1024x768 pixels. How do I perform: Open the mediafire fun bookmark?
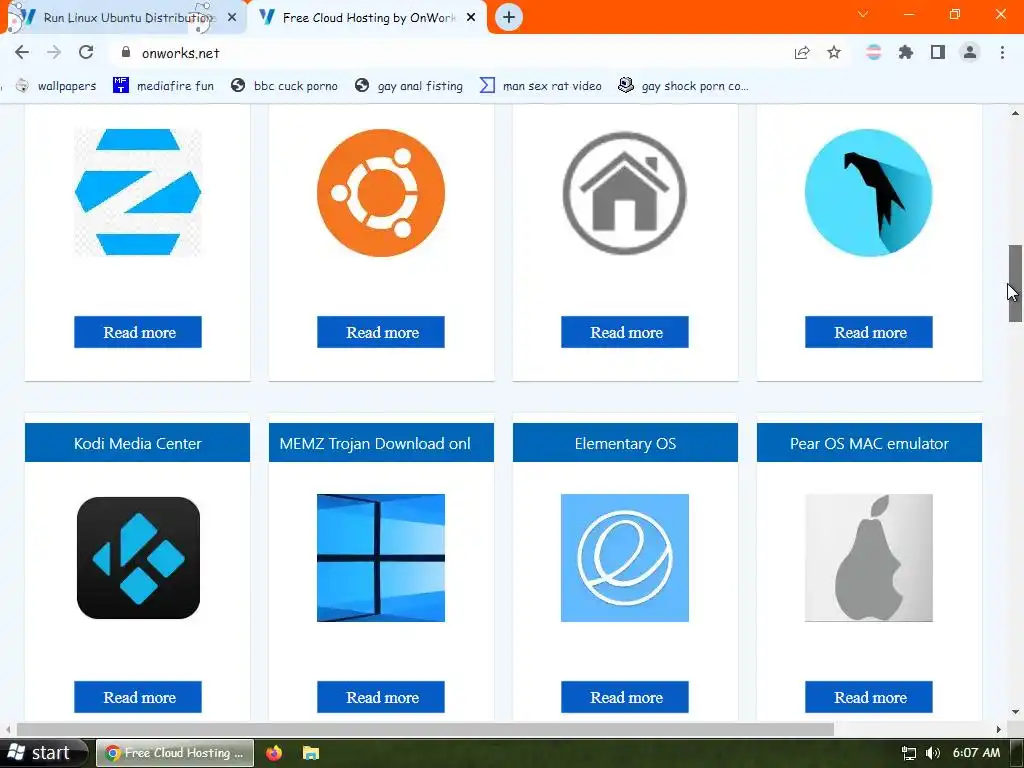[163, 86]
